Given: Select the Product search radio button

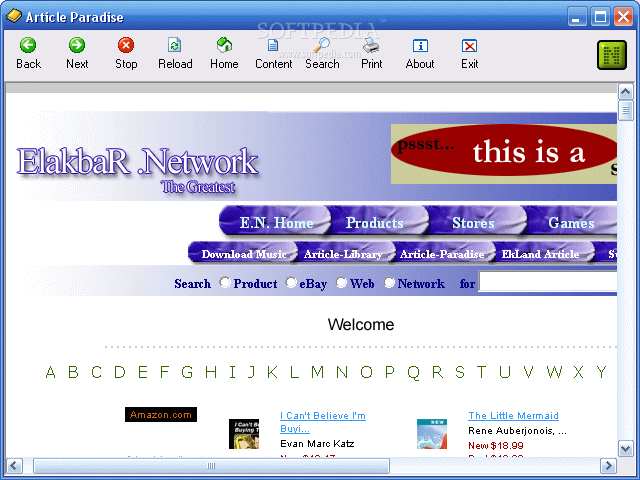Looking at the screenshot, I should [225, 282].
